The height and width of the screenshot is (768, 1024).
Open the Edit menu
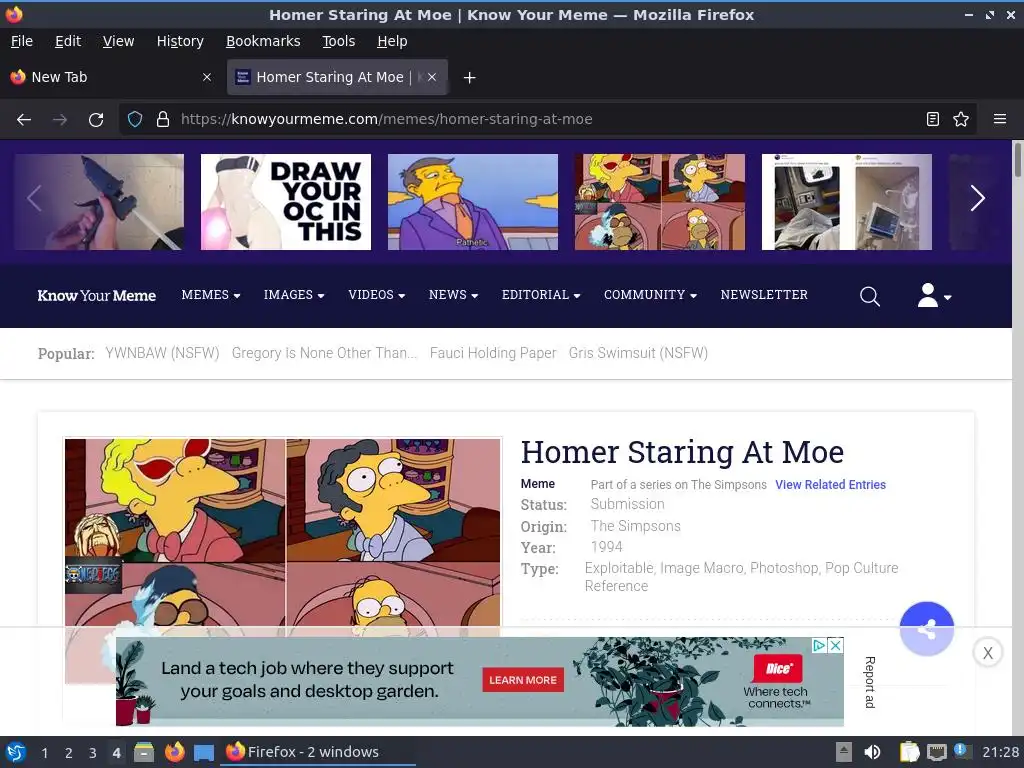[68, 41]
